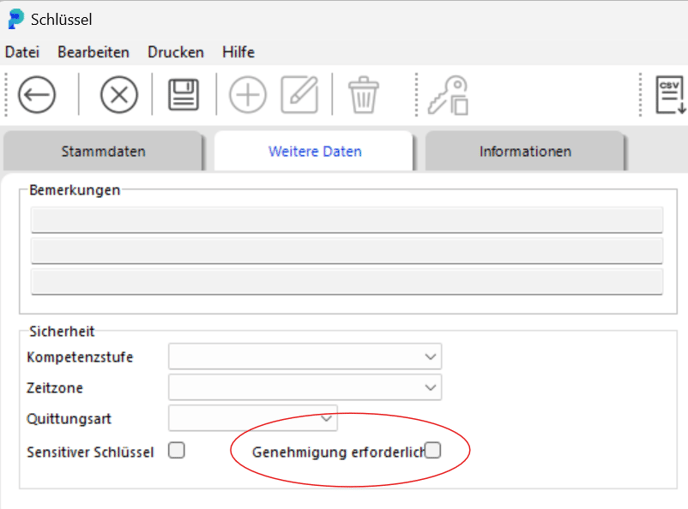Open the Datei menu
Viewport: 688px width, 509px height.
coord(22,52)
